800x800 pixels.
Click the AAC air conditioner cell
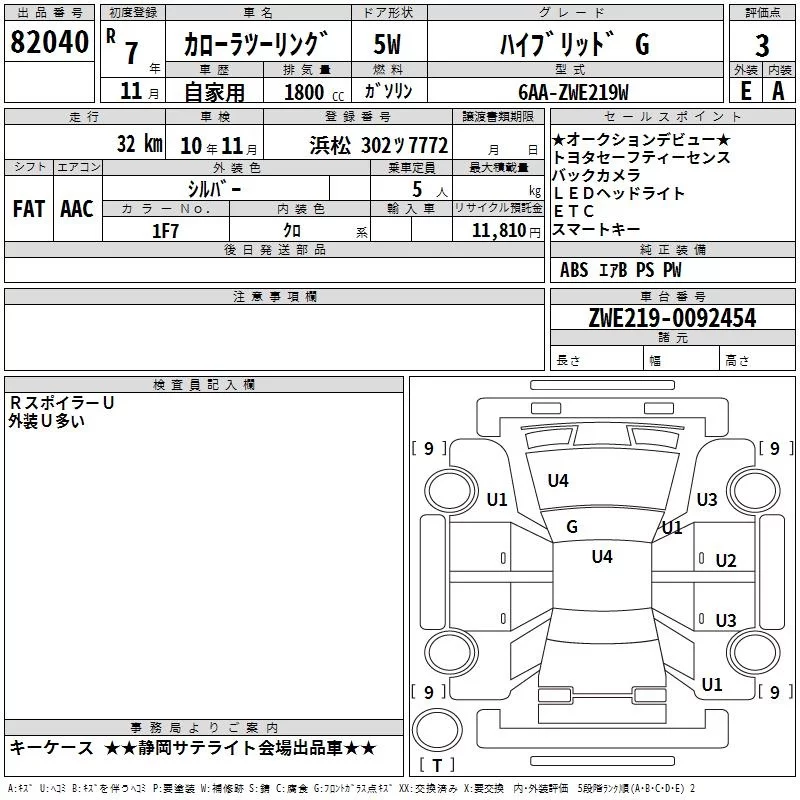[77, 209]
